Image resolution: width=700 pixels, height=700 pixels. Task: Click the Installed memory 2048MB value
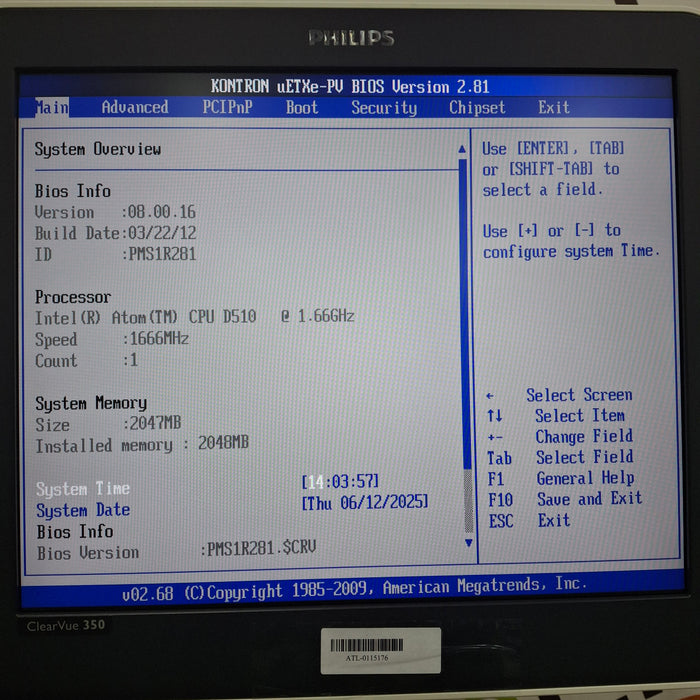tap(223, 443)
